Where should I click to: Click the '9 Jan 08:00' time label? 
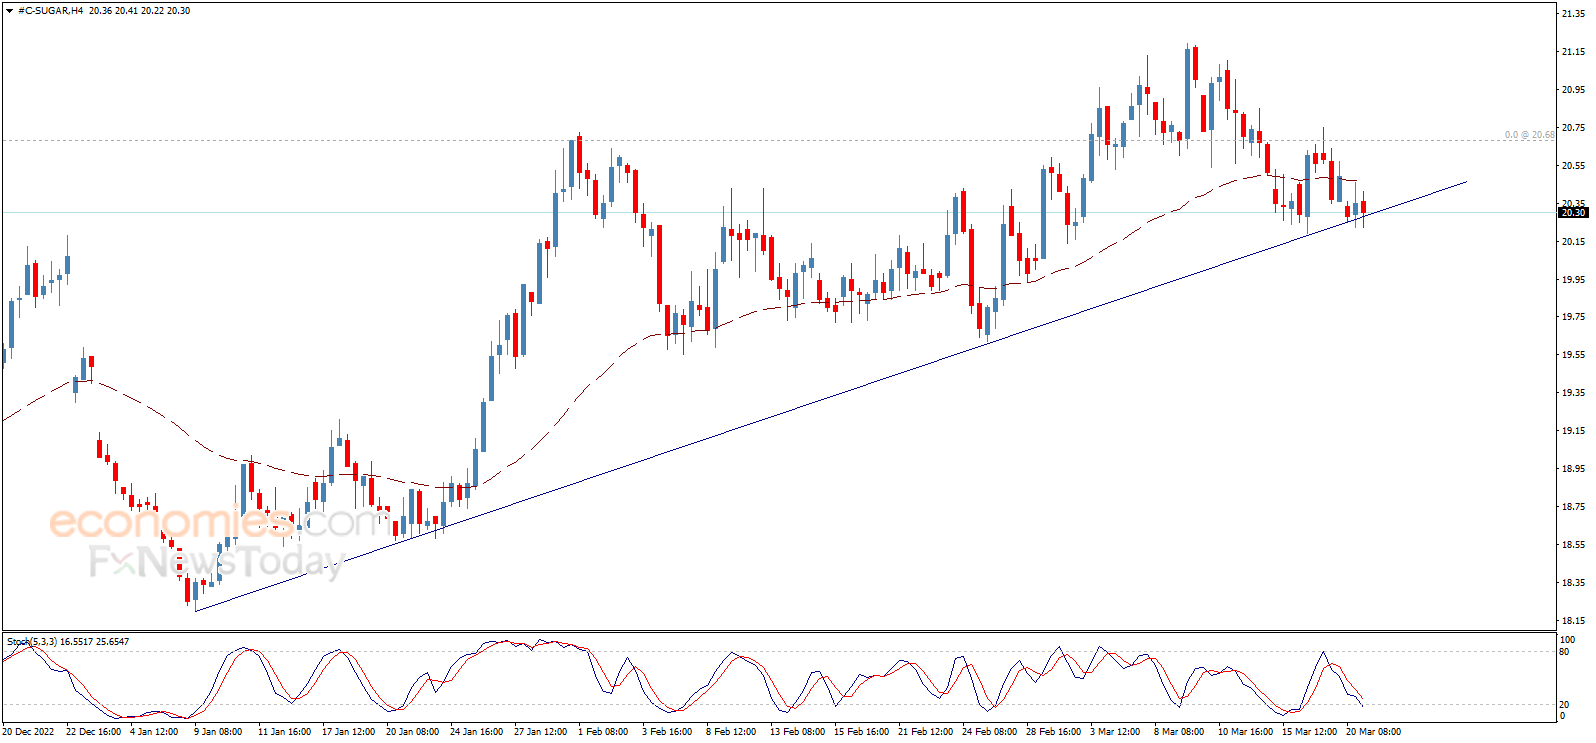pyautogui.click(x=218, y=732)
